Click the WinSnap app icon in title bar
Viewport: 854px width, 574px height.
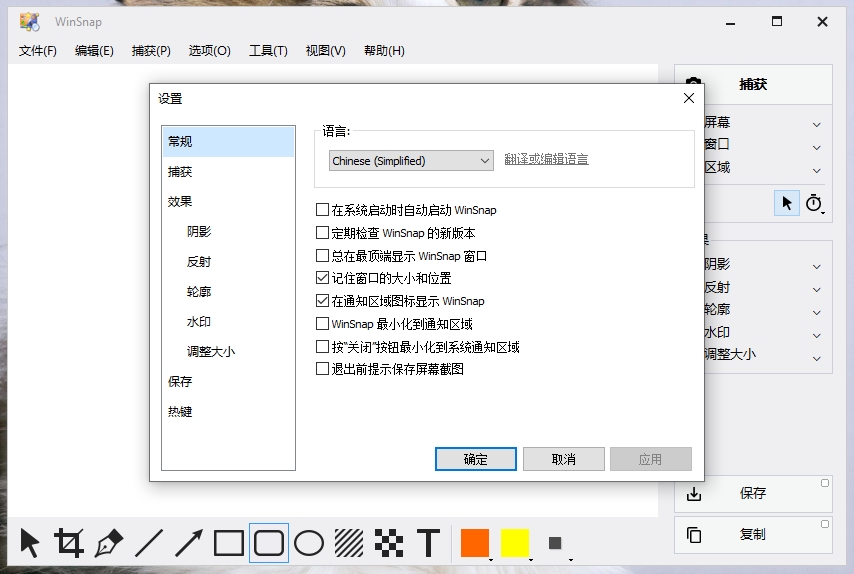click(x=29, y=22)
